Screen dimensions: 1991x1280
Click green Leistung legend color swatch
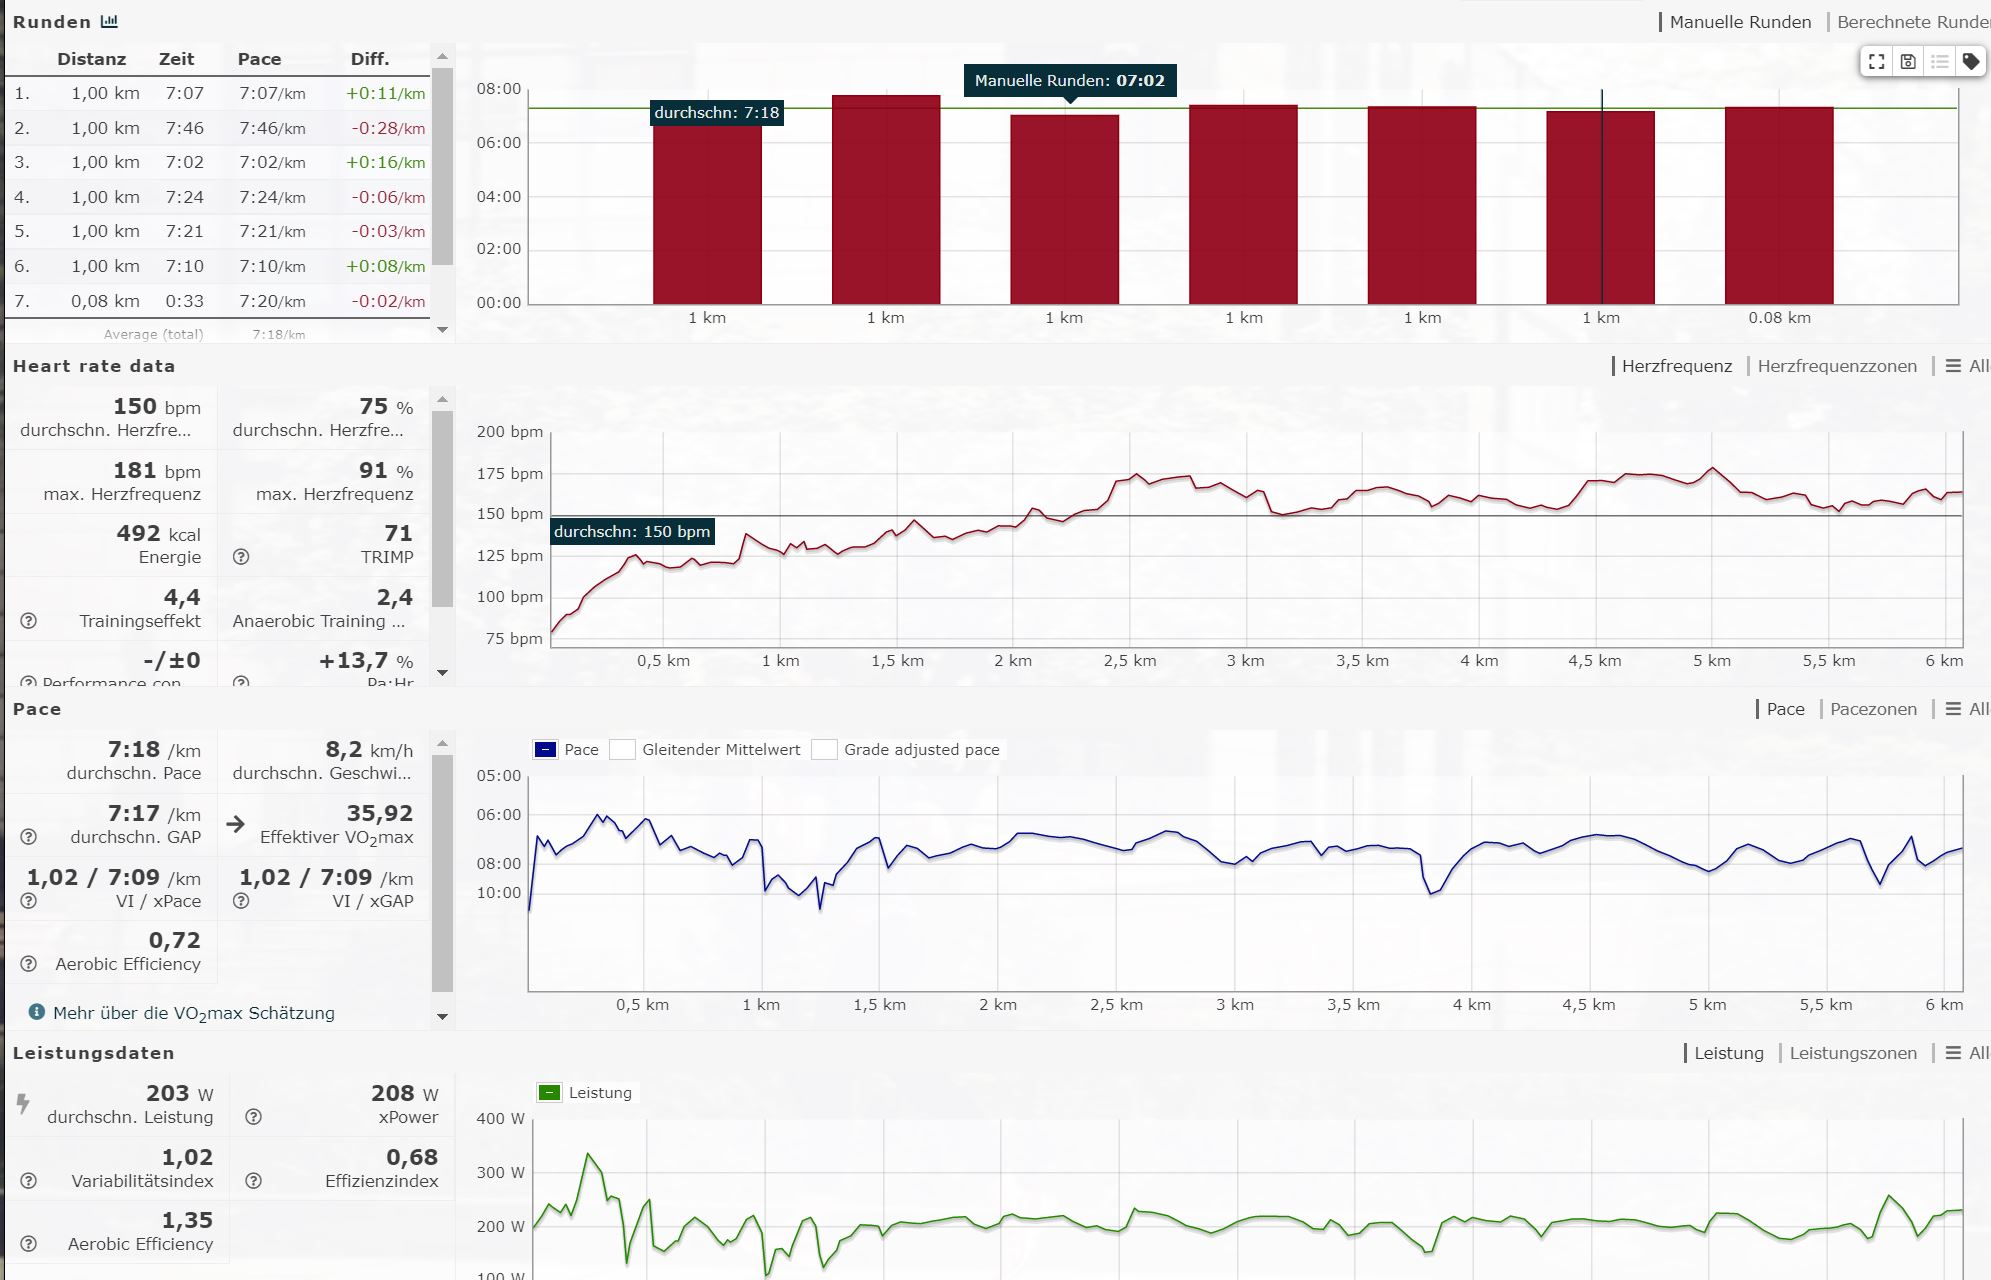click(549, 1093)
